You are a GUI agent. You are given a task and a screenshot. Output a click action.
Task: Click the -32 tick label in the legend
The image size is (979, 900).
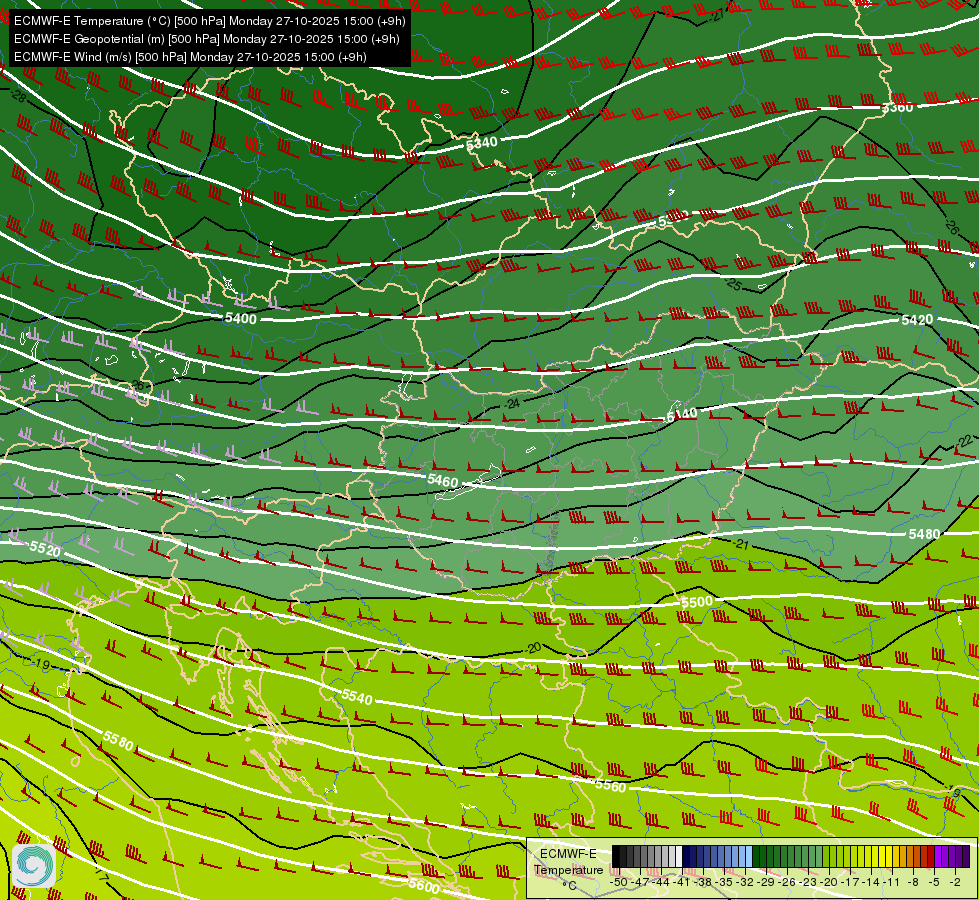[745, 882]
